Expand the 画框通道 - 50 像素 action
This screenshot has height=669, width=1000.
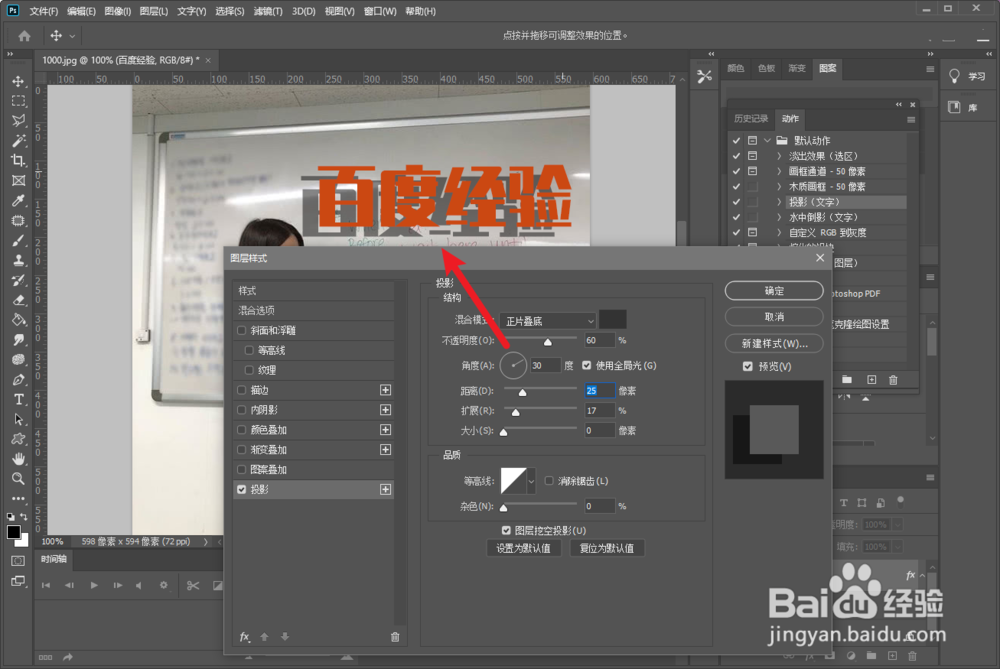[x=779, y=171]
